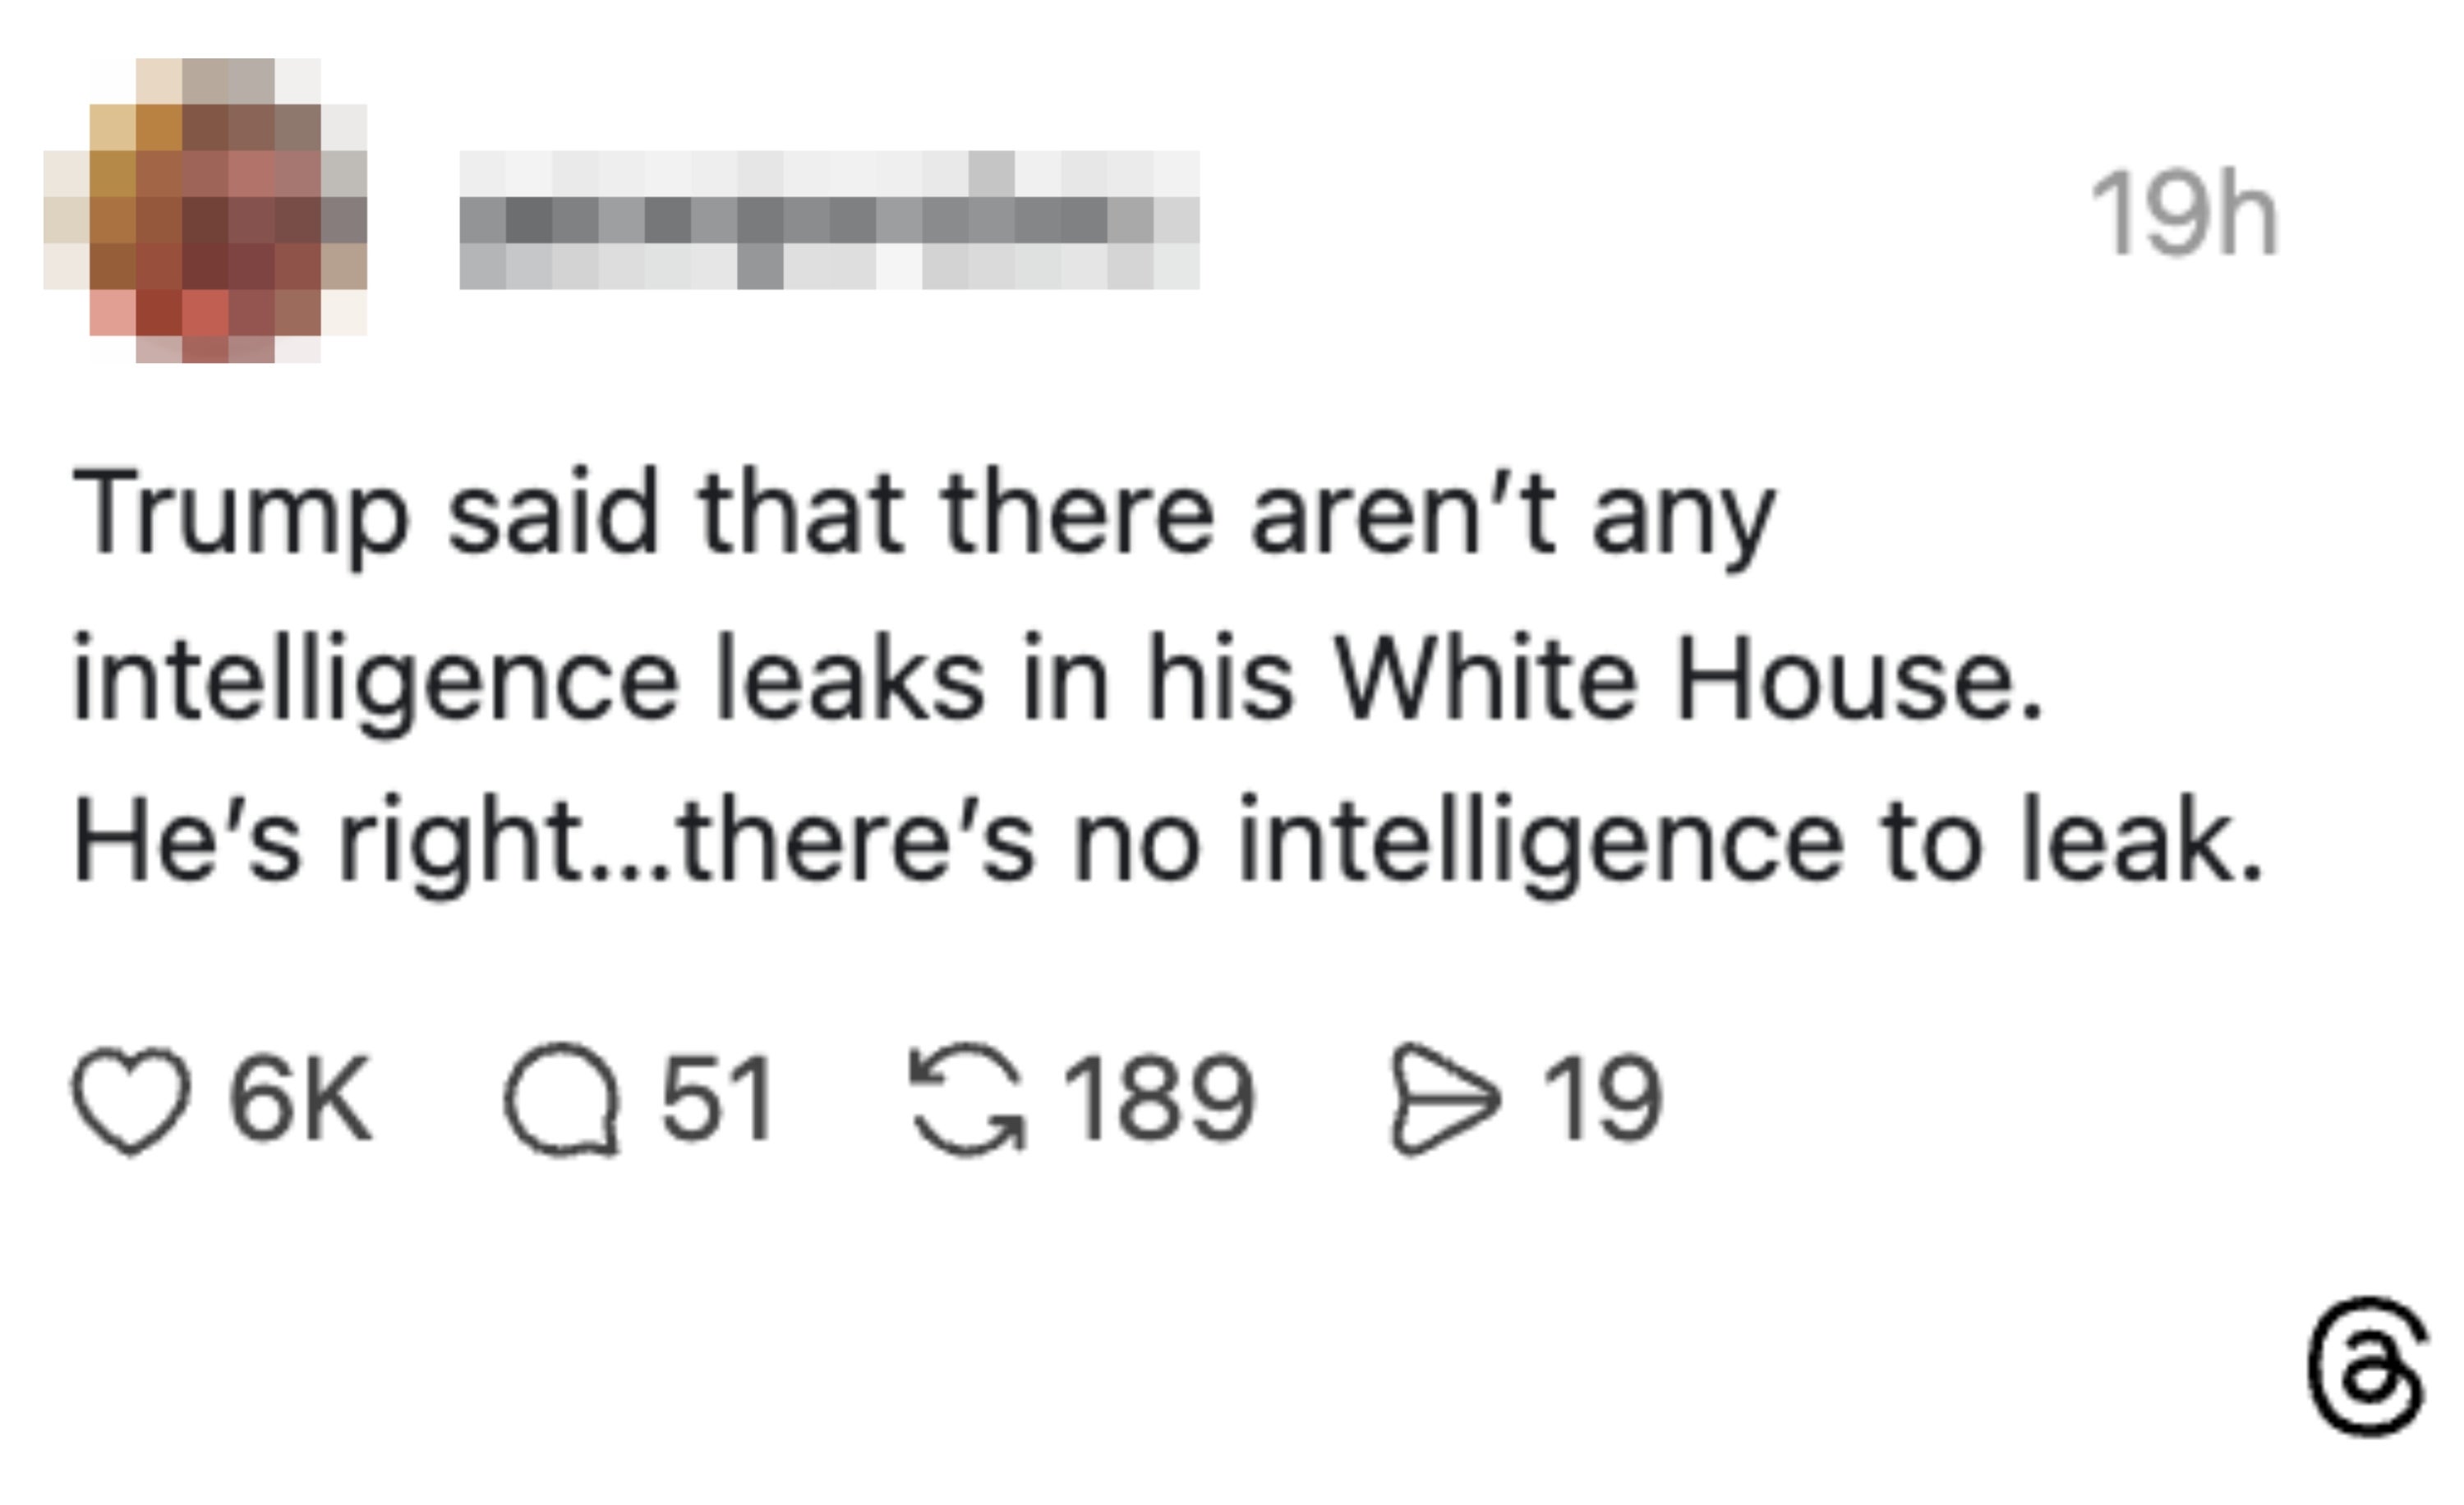This screenshot has height=1505, width=2464.
Task: Click the word "aren't" in the post
Action: (x=1403, y=515)
